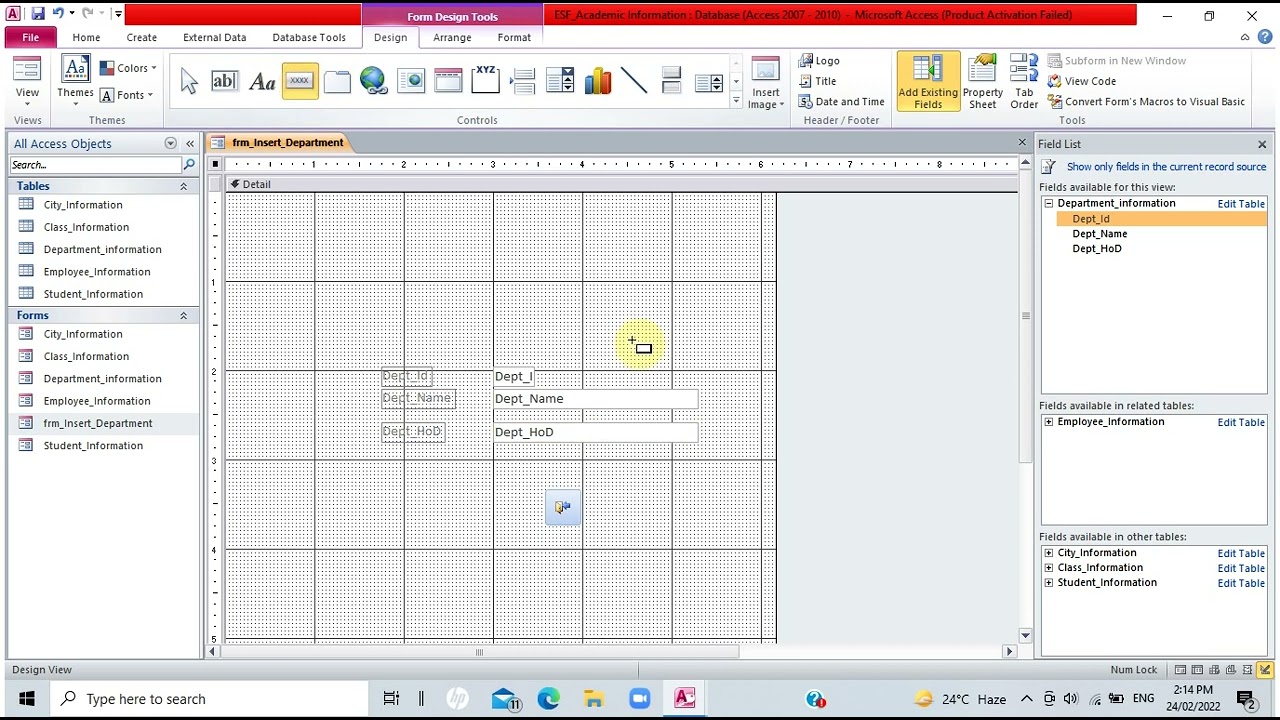Select the Dept_HoD field in Field List

point(1096,249)
